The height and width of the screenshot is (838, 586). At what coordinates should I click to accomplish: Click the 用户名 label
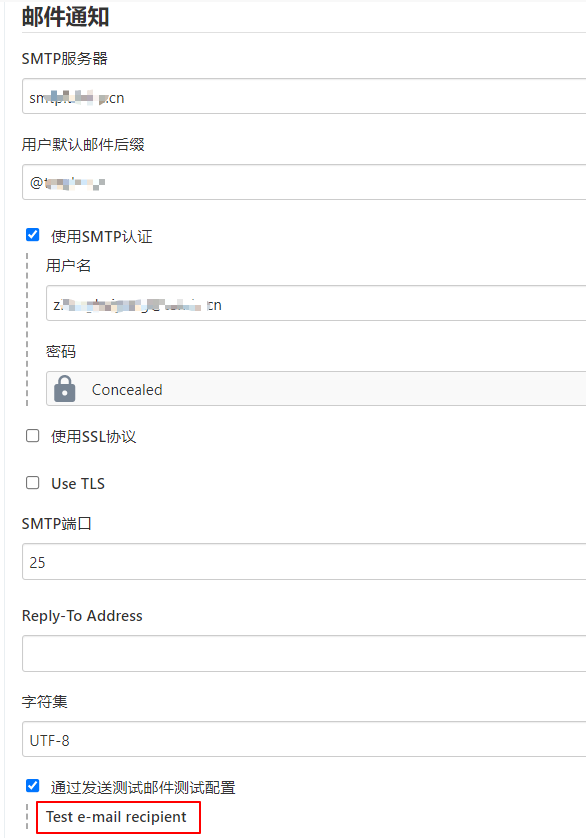(x=68, y=266)
